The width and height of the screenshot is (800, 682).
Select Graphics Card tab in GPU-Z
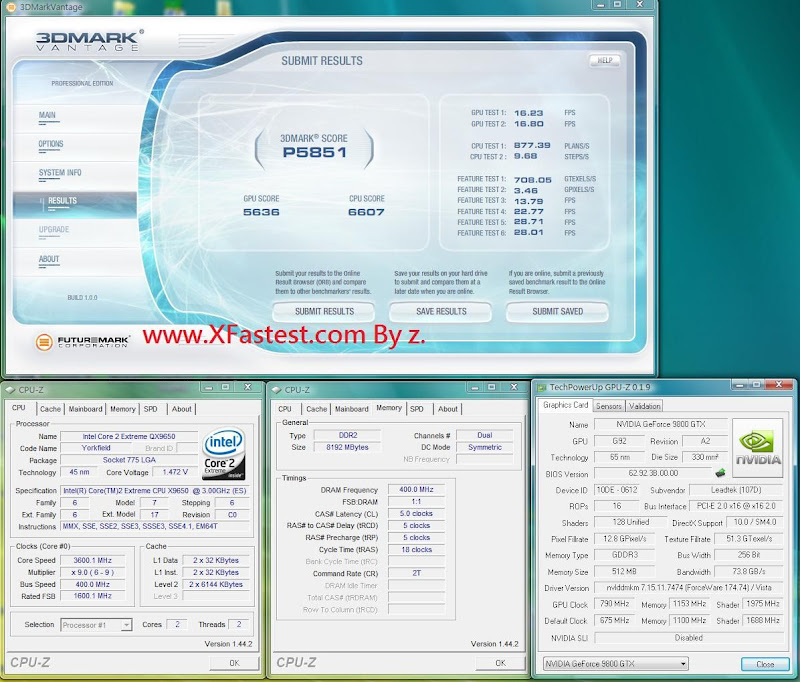tap(565, 405)
